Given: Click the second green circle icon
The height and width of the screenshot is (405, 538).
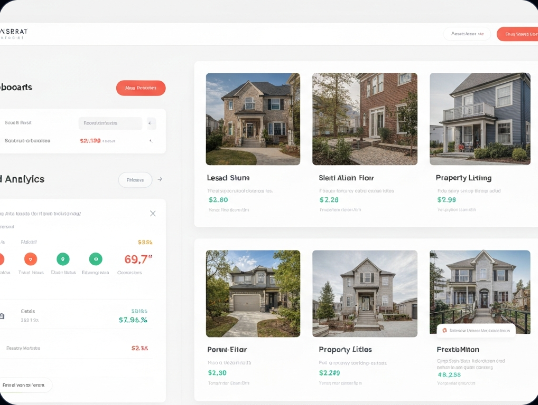Looking at the screenshot, I should (95, 259).
